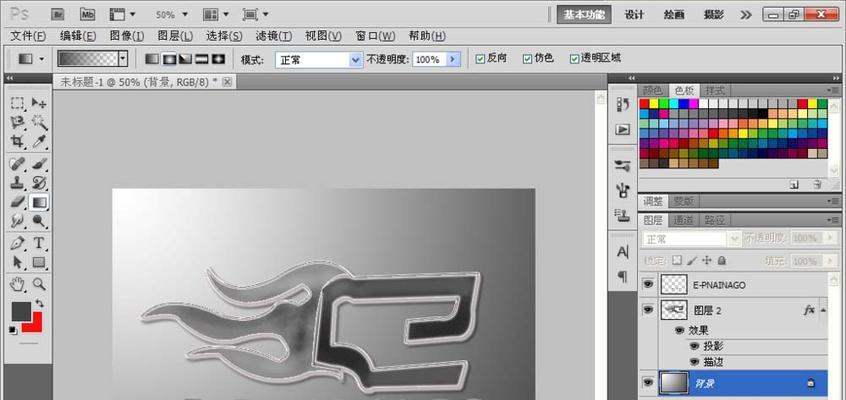Open the History panel icon

tap(623, 105)
